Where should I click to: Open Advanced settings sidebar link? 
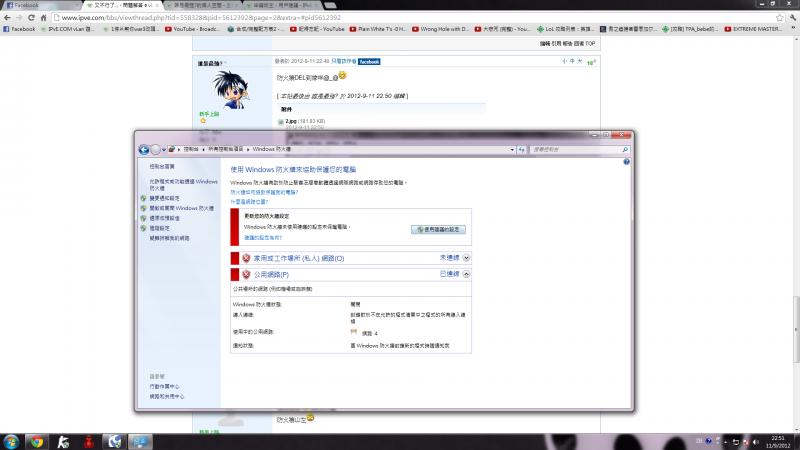[x=160, y=229]
